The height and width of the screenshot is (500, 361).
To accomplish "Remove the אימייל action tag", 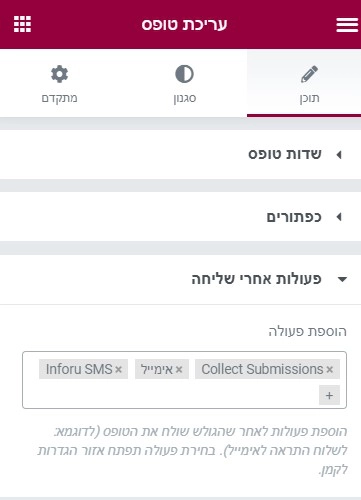I will pos(179,369).
